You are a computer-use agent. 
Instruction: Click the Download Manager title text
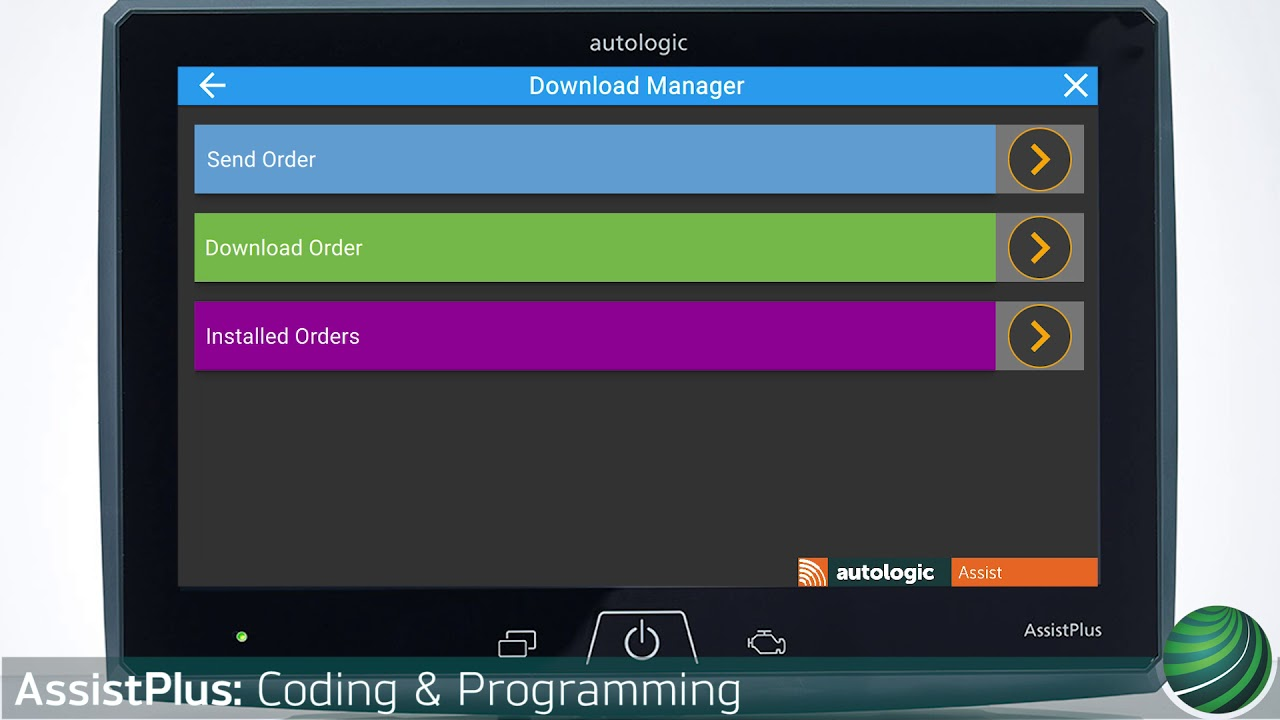click(x=636, y=86)
